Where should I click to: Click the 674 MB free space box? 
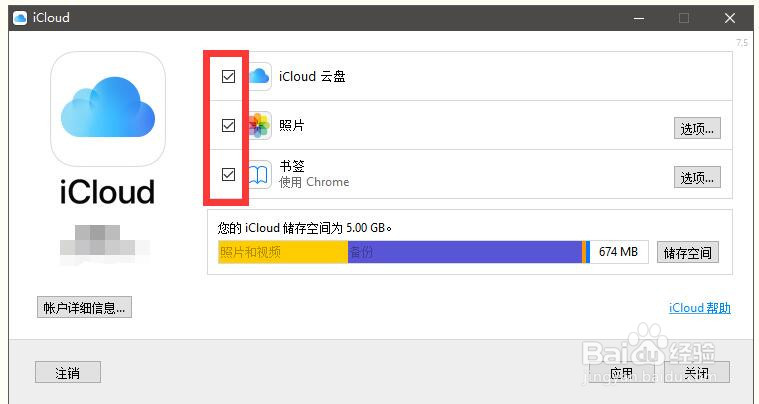[x=619, y=253]
